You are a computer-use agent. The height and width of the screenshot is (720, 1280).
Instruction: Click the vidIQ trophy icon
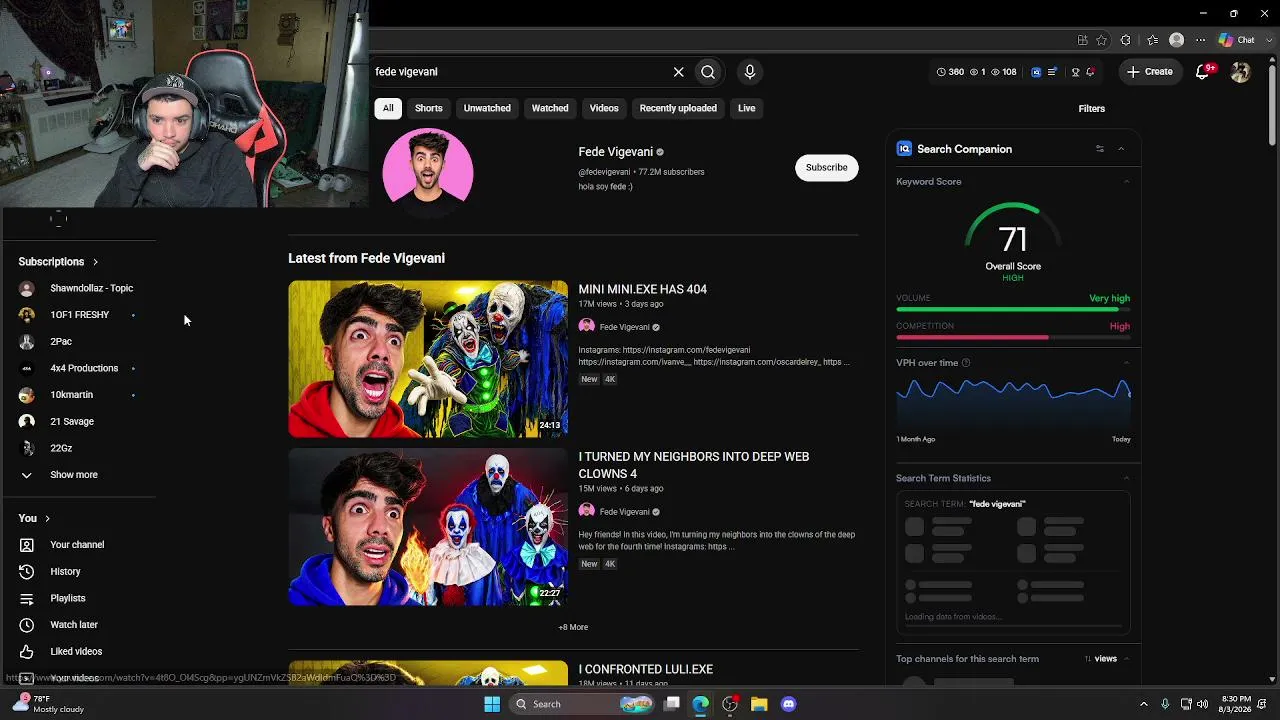(1075, 72)
